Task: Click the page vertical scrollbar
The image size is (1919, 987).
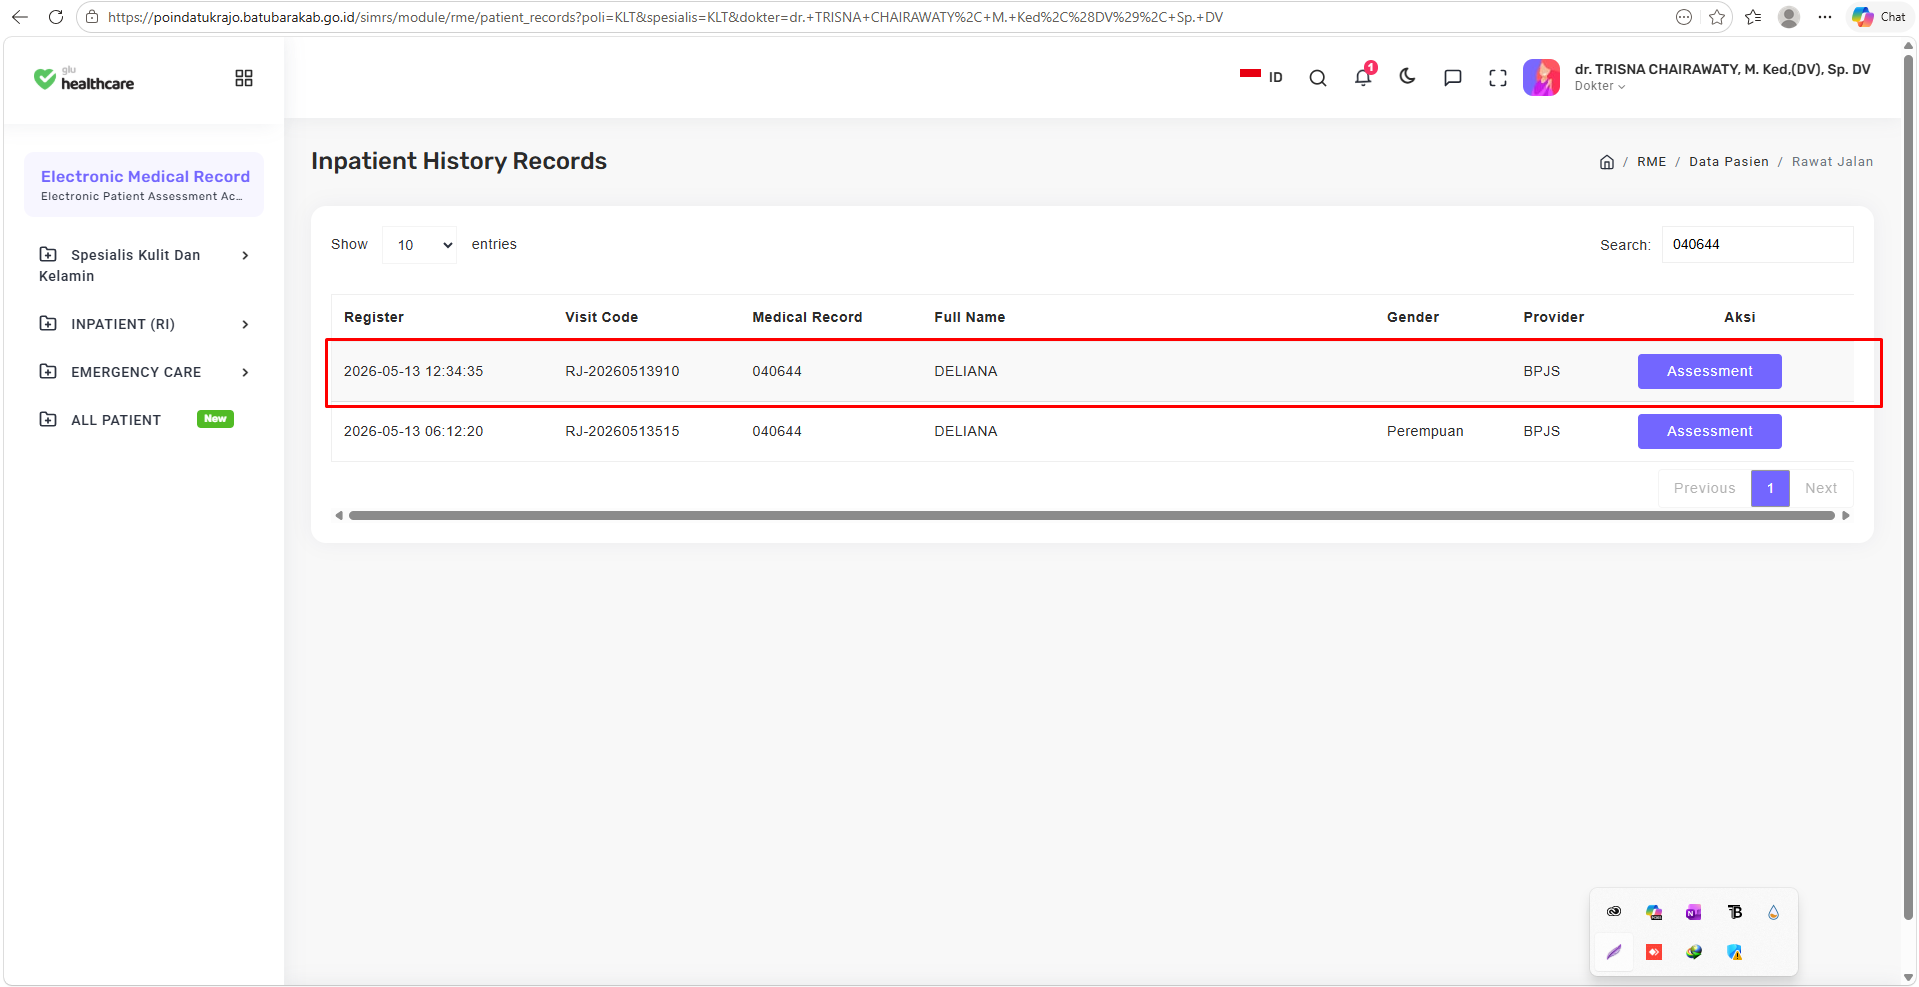Action: [x=1909, y=485]
